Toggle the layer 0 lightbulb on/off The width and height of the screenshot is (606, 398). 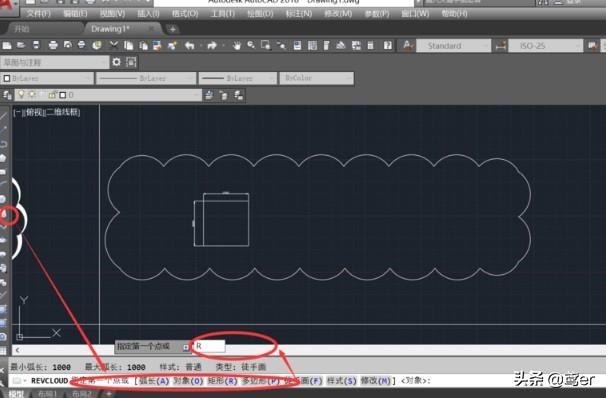pos(21,95)
